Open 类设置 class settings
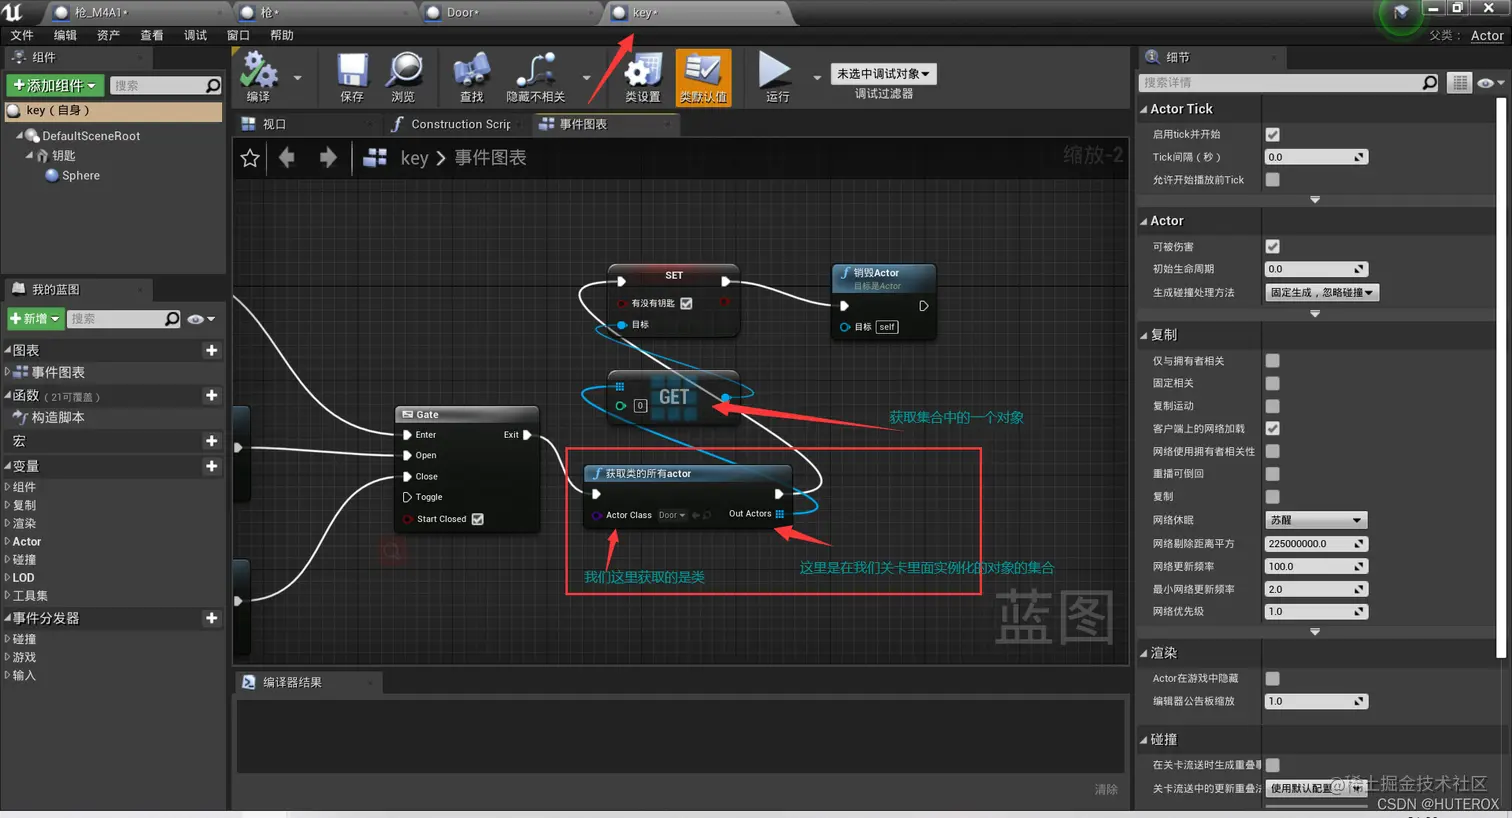 pos(643,77)
